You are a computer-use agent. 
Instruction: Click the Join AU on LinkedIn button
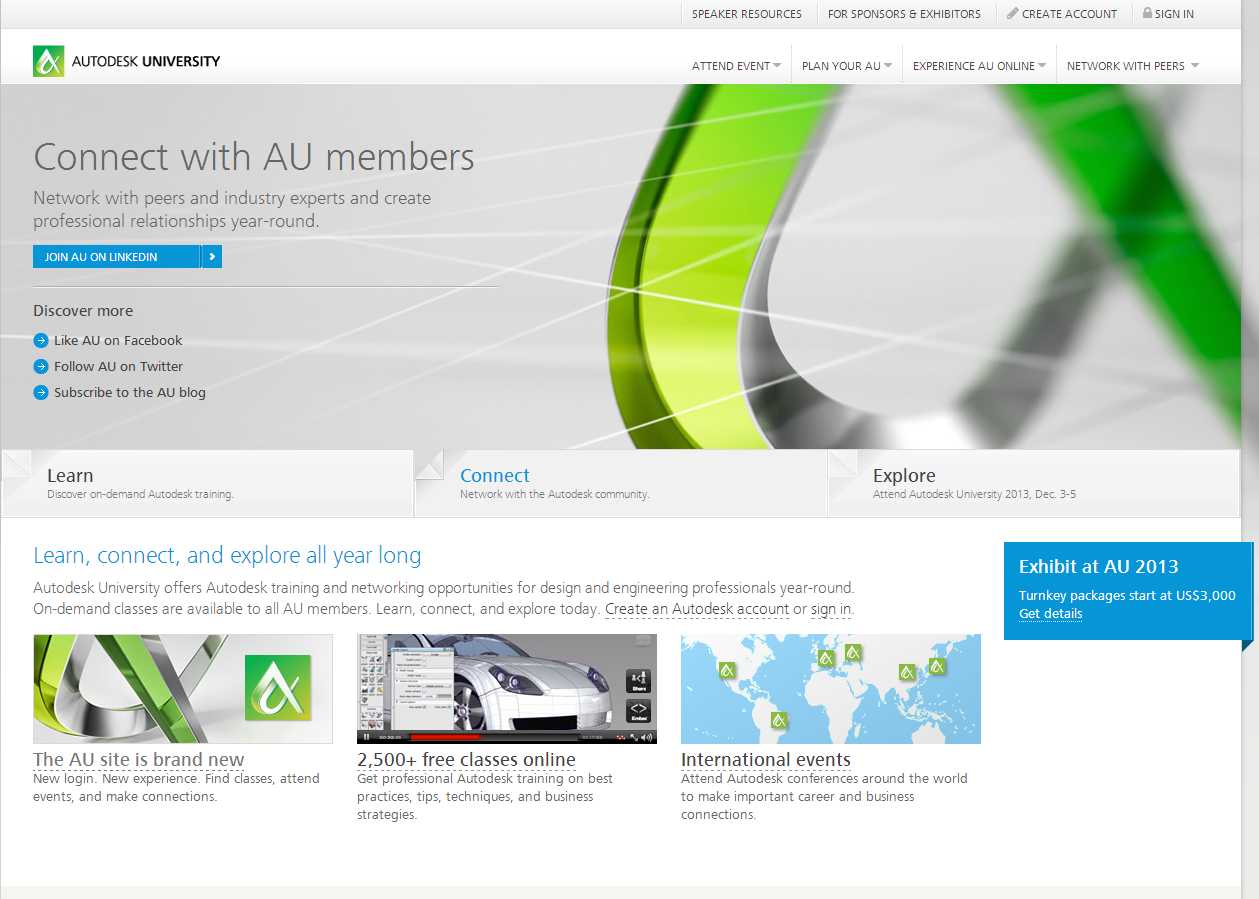click(x=127, y=257)
